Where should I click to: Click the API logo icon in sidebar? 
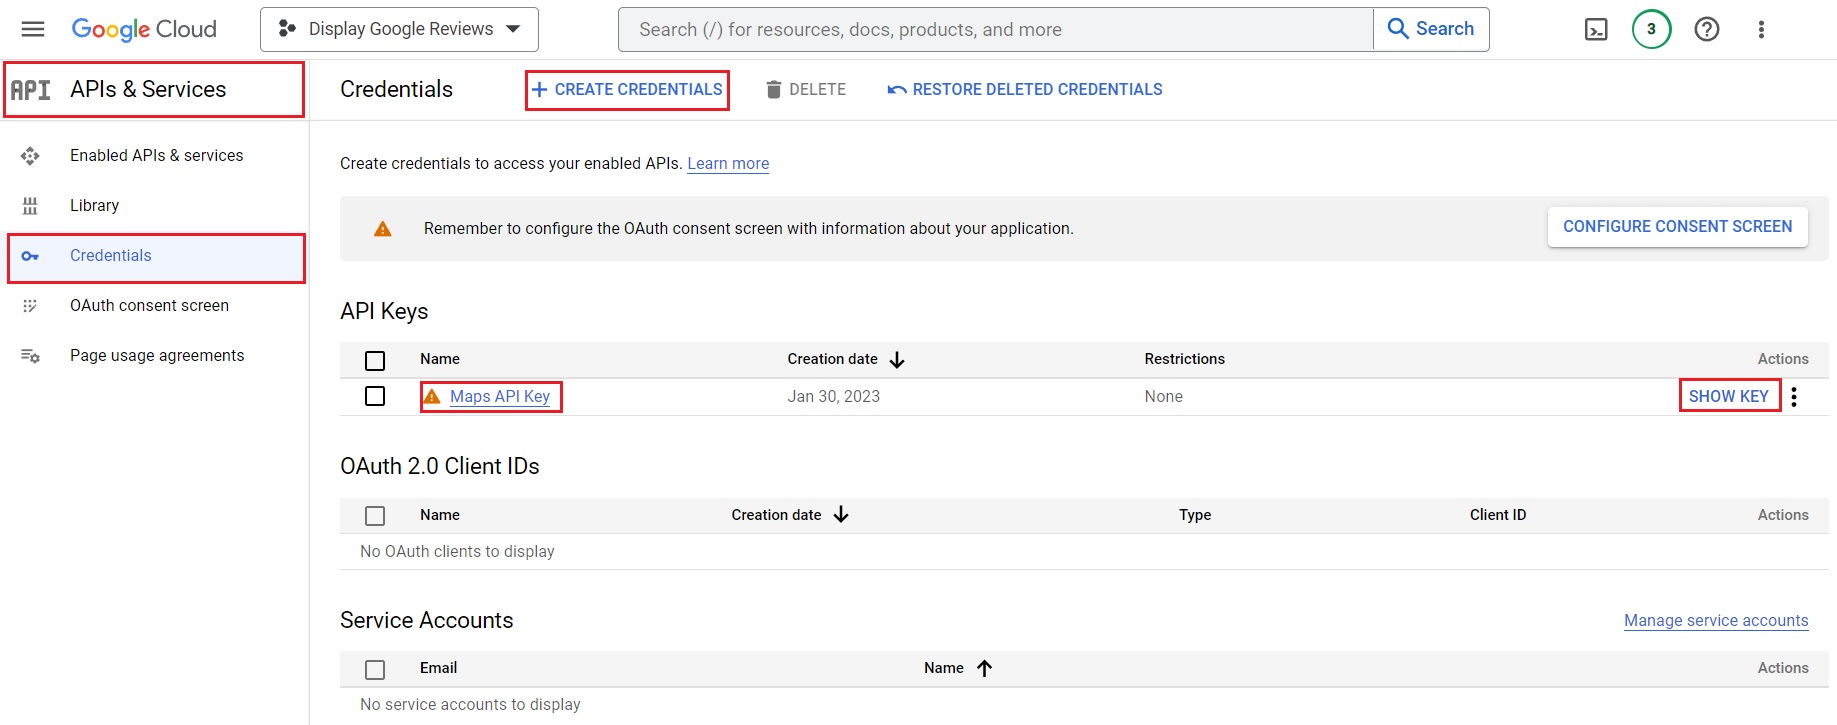(x=31, y=90)
